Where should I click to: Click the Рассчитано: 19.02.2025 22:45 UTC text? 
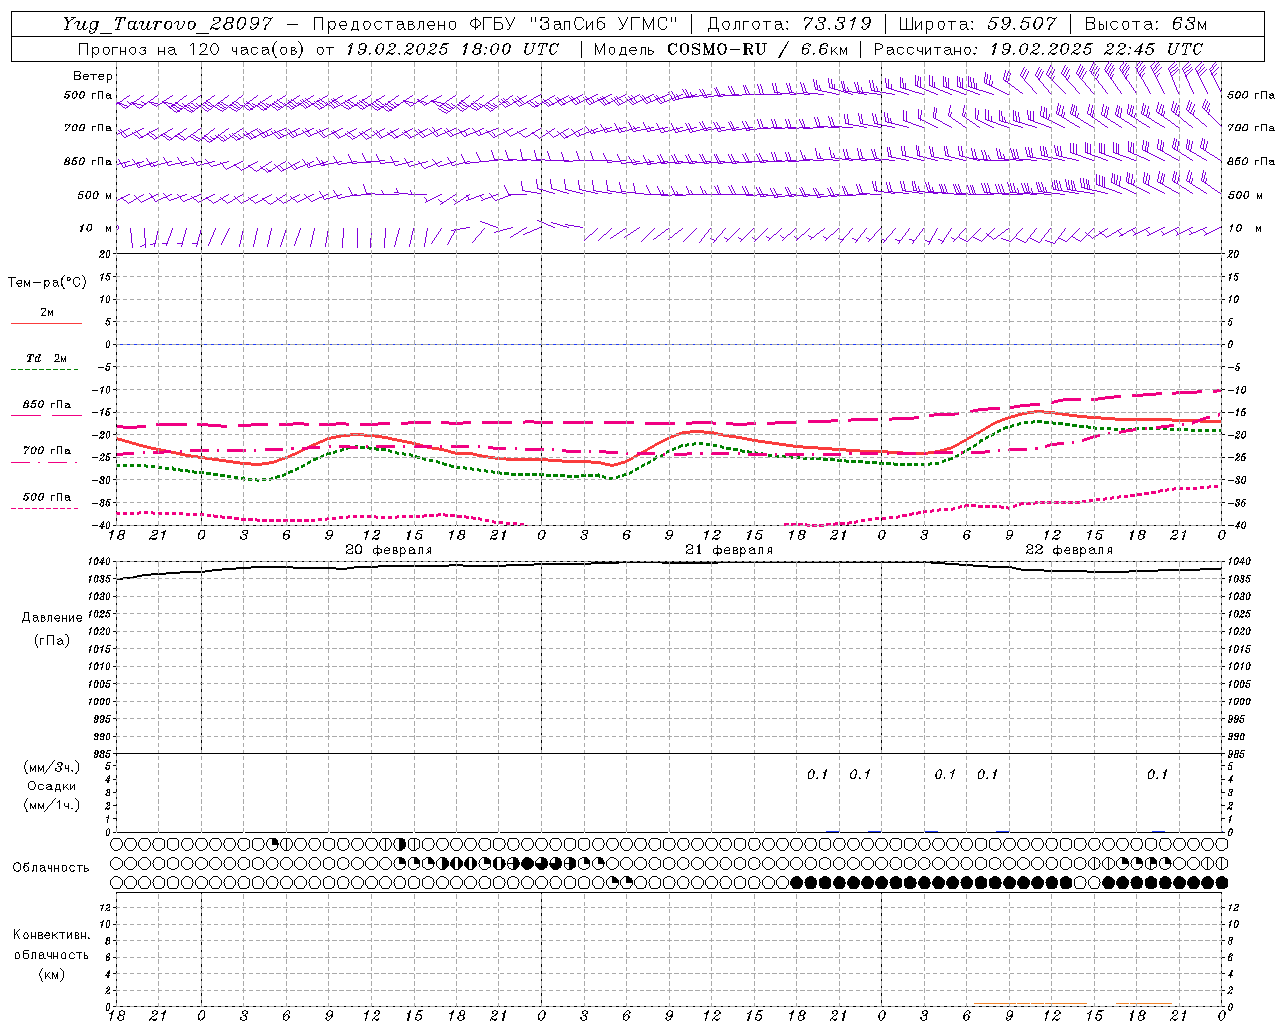click(x=1038, y=49)
